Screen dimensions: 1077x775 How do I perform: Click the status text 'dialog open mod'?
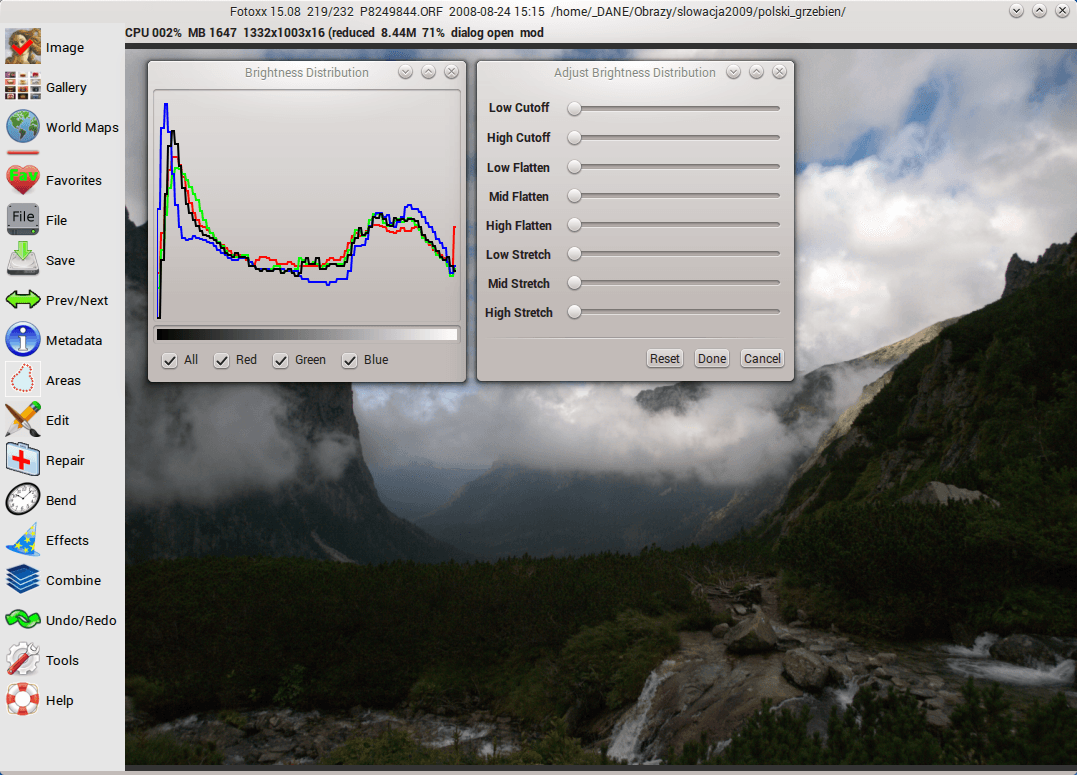497,33
